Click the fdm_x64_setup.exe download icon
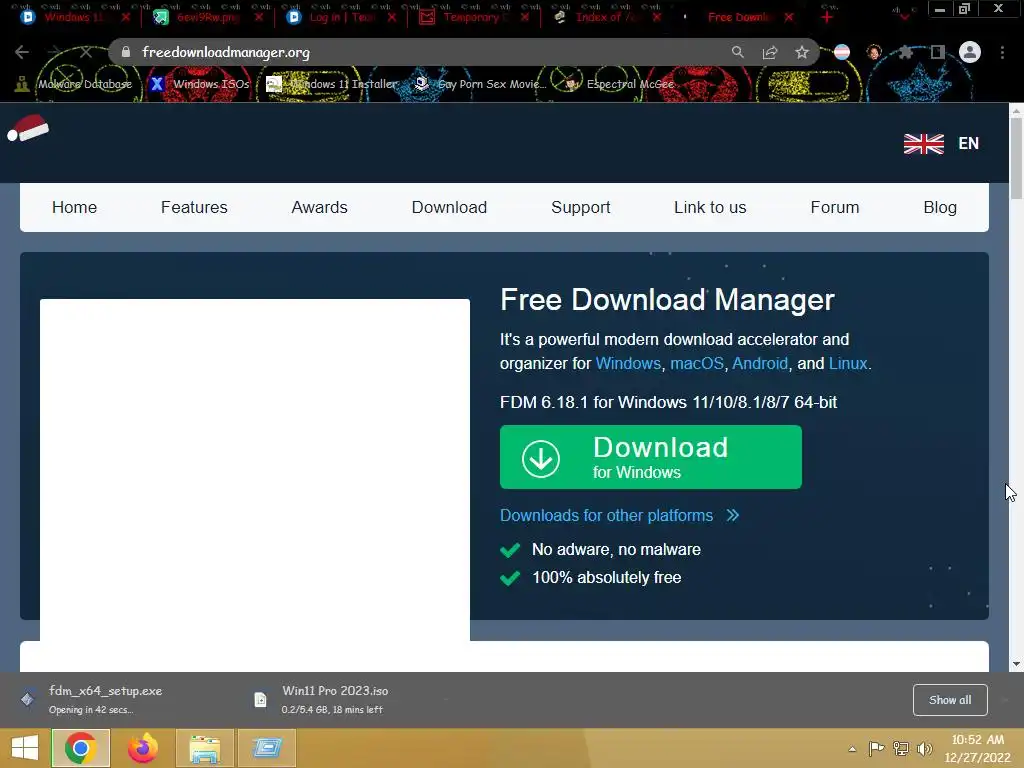The height and width of the screenshot is (768, 1024). coord(27,699)
